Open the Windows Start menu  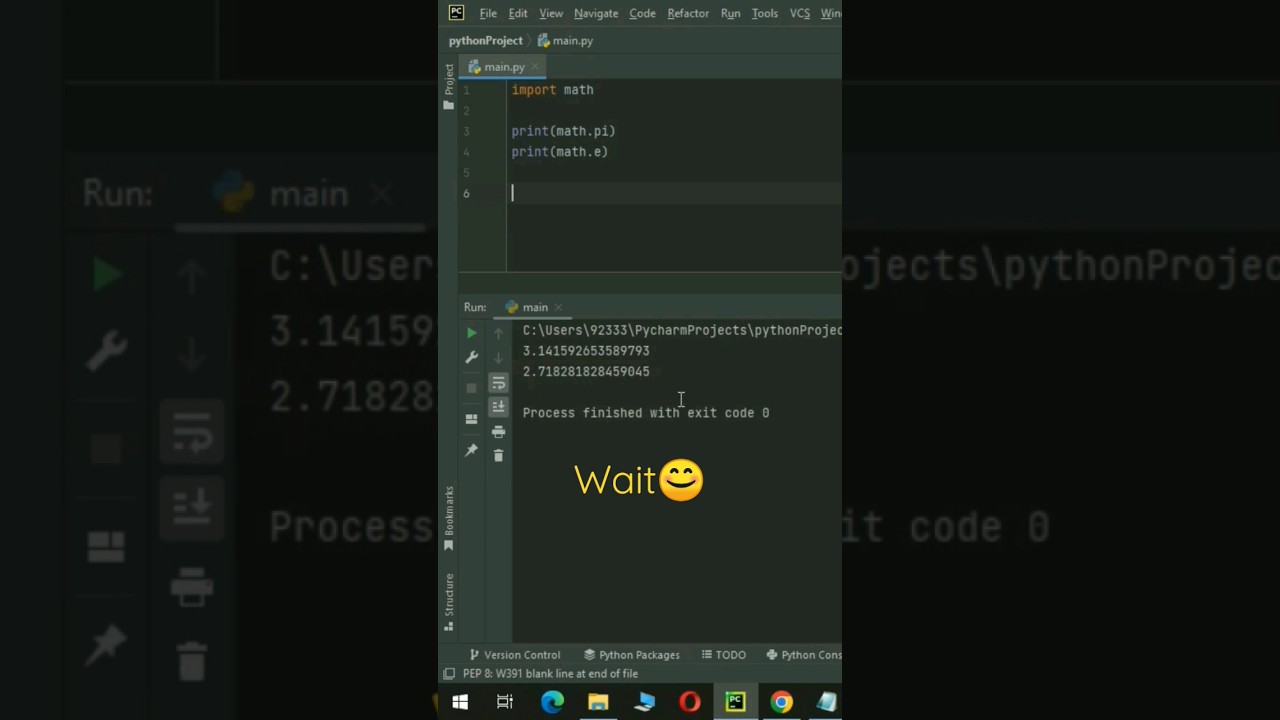click(460, 702)
